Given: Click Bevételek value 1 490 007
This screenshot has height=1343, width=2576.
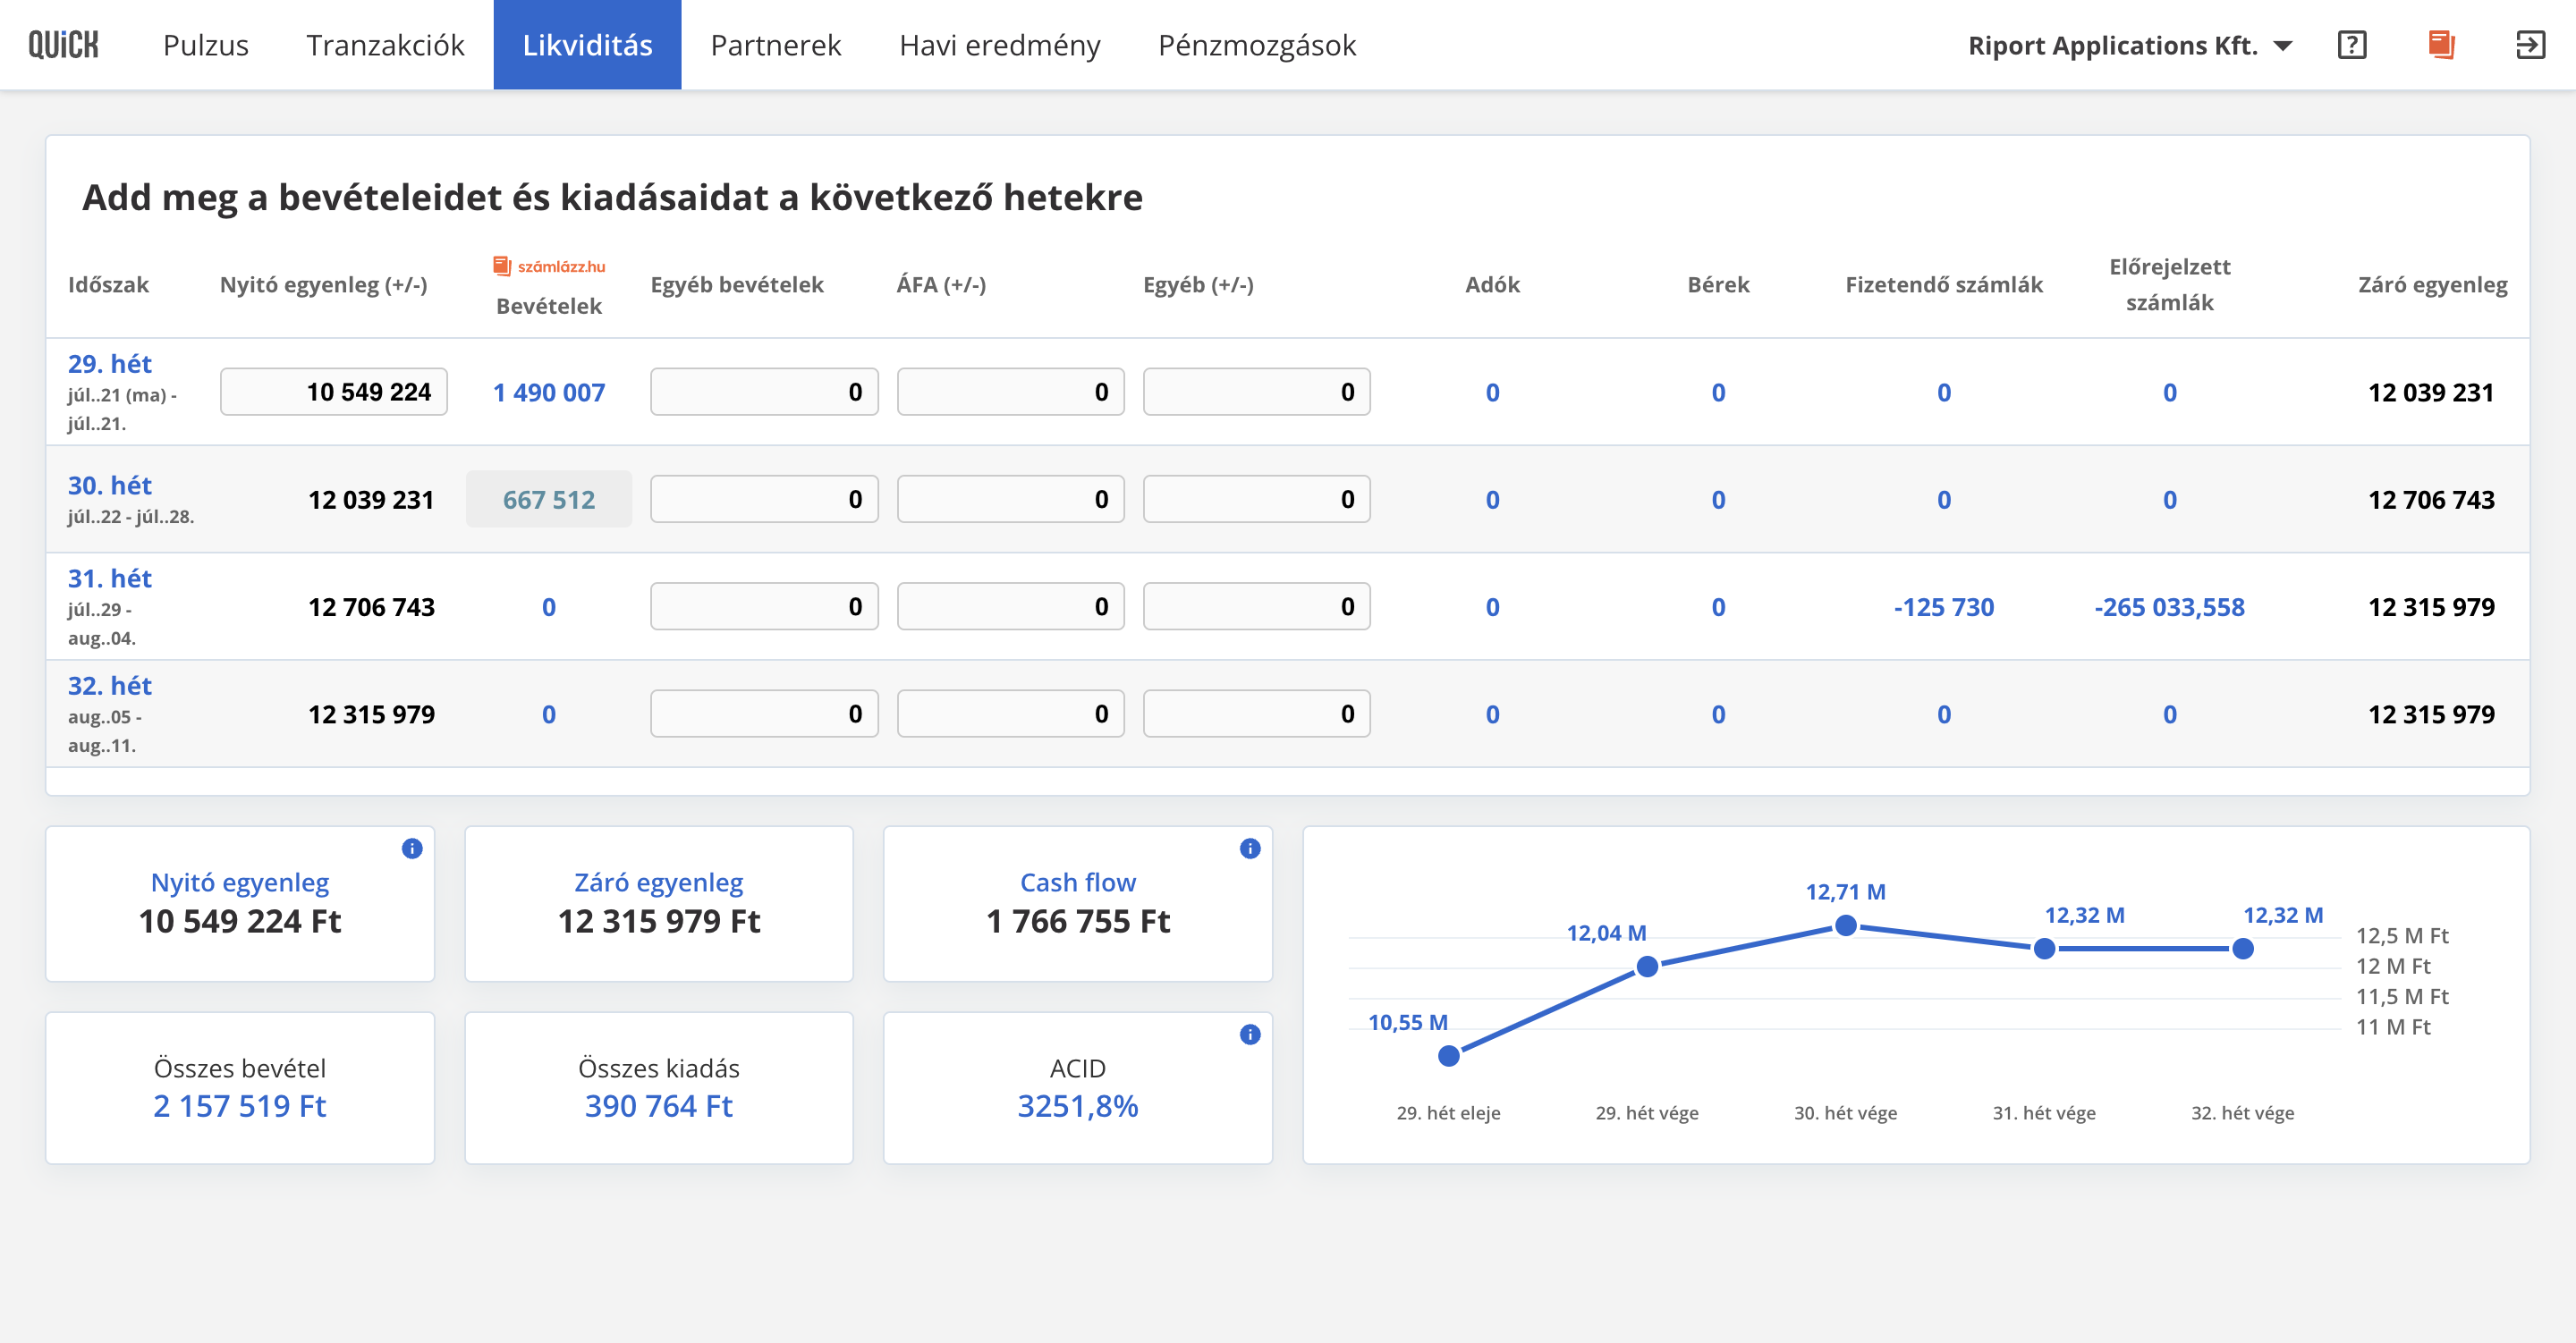Looking at the screenshot, I should coord(549,392).
